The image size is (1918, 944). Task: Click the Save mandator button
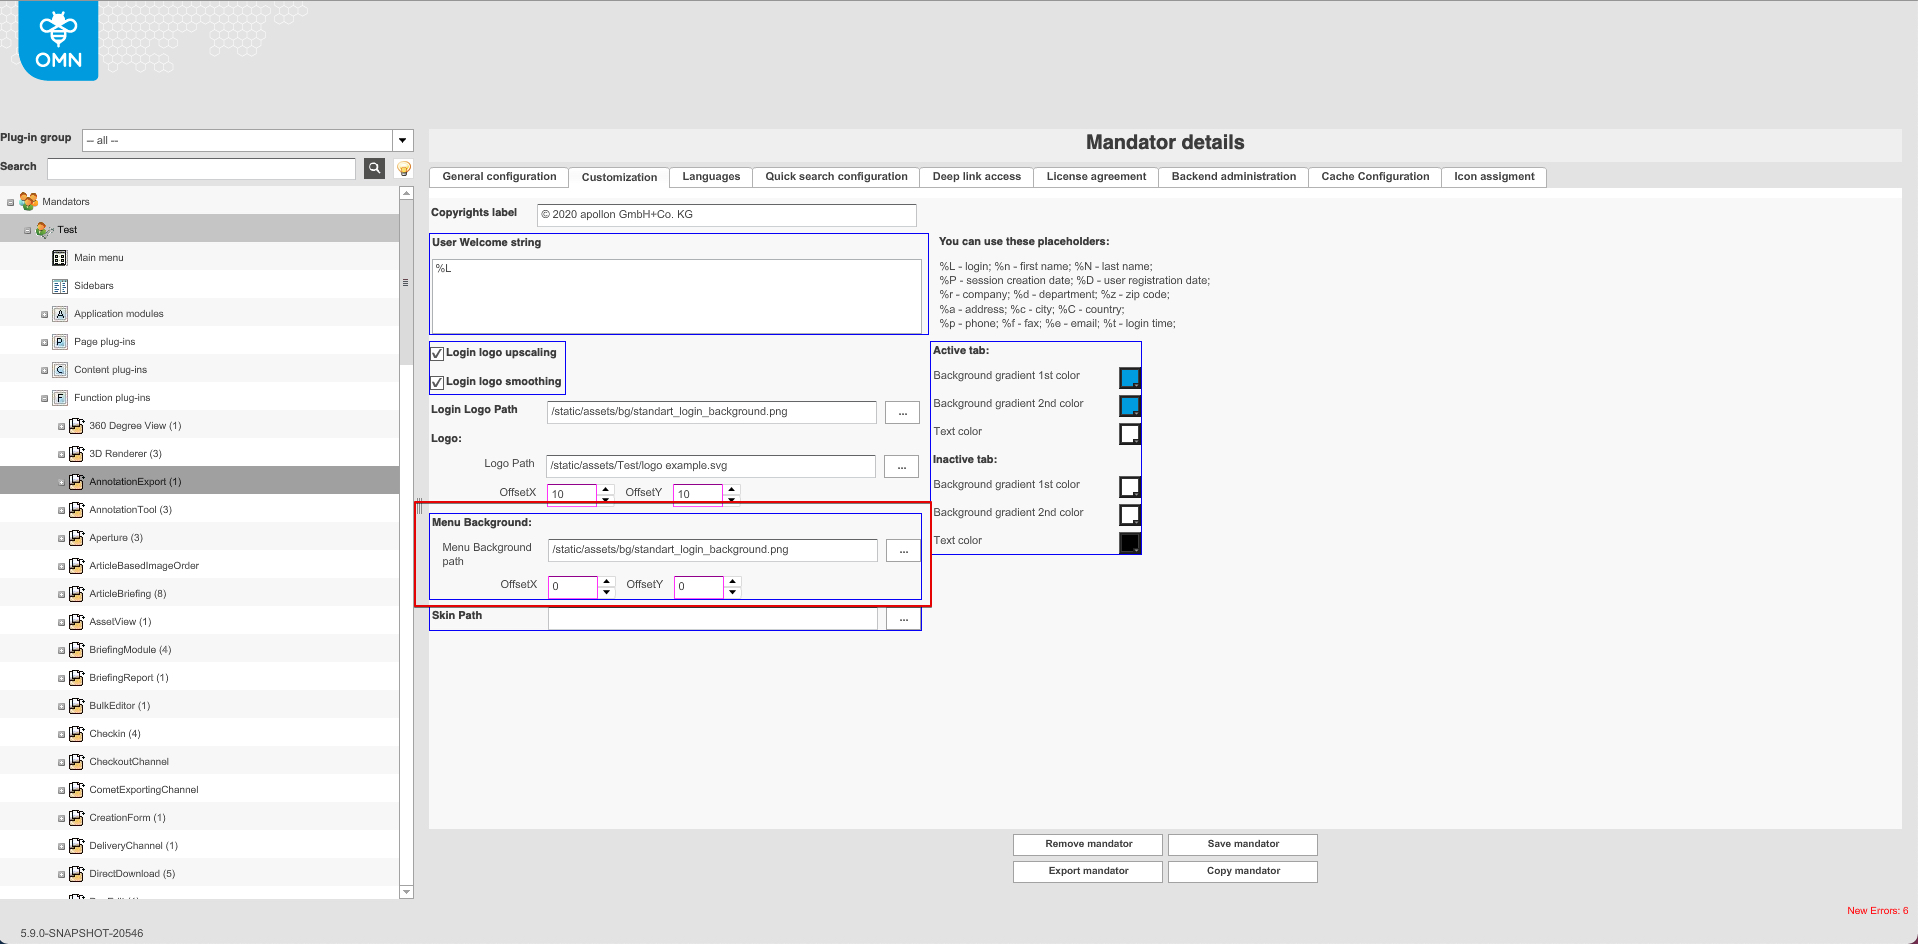coord(1242,844)
